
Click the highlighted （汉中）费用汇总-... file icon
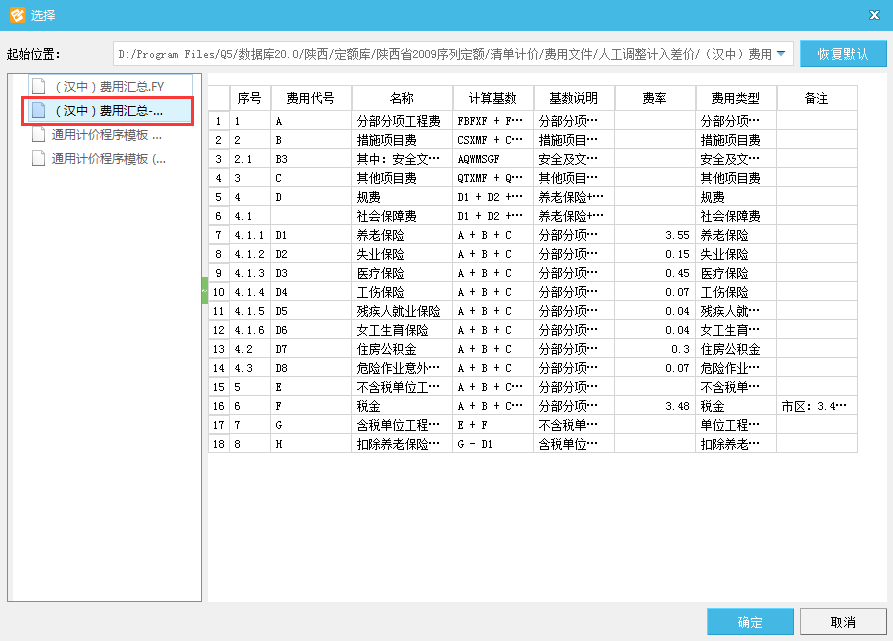tap(39, 110)
